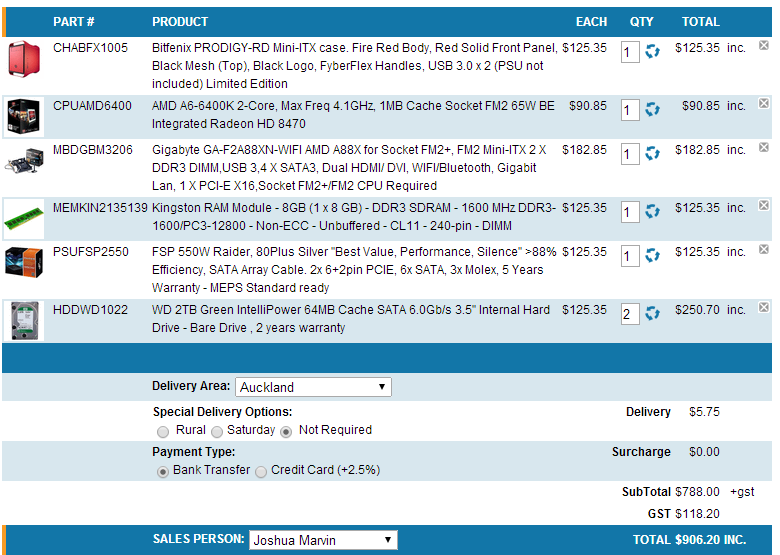Remove PSUFSP2550 power supply from the cart
This screenshot has height=555, width=780.
coord(764,249)
